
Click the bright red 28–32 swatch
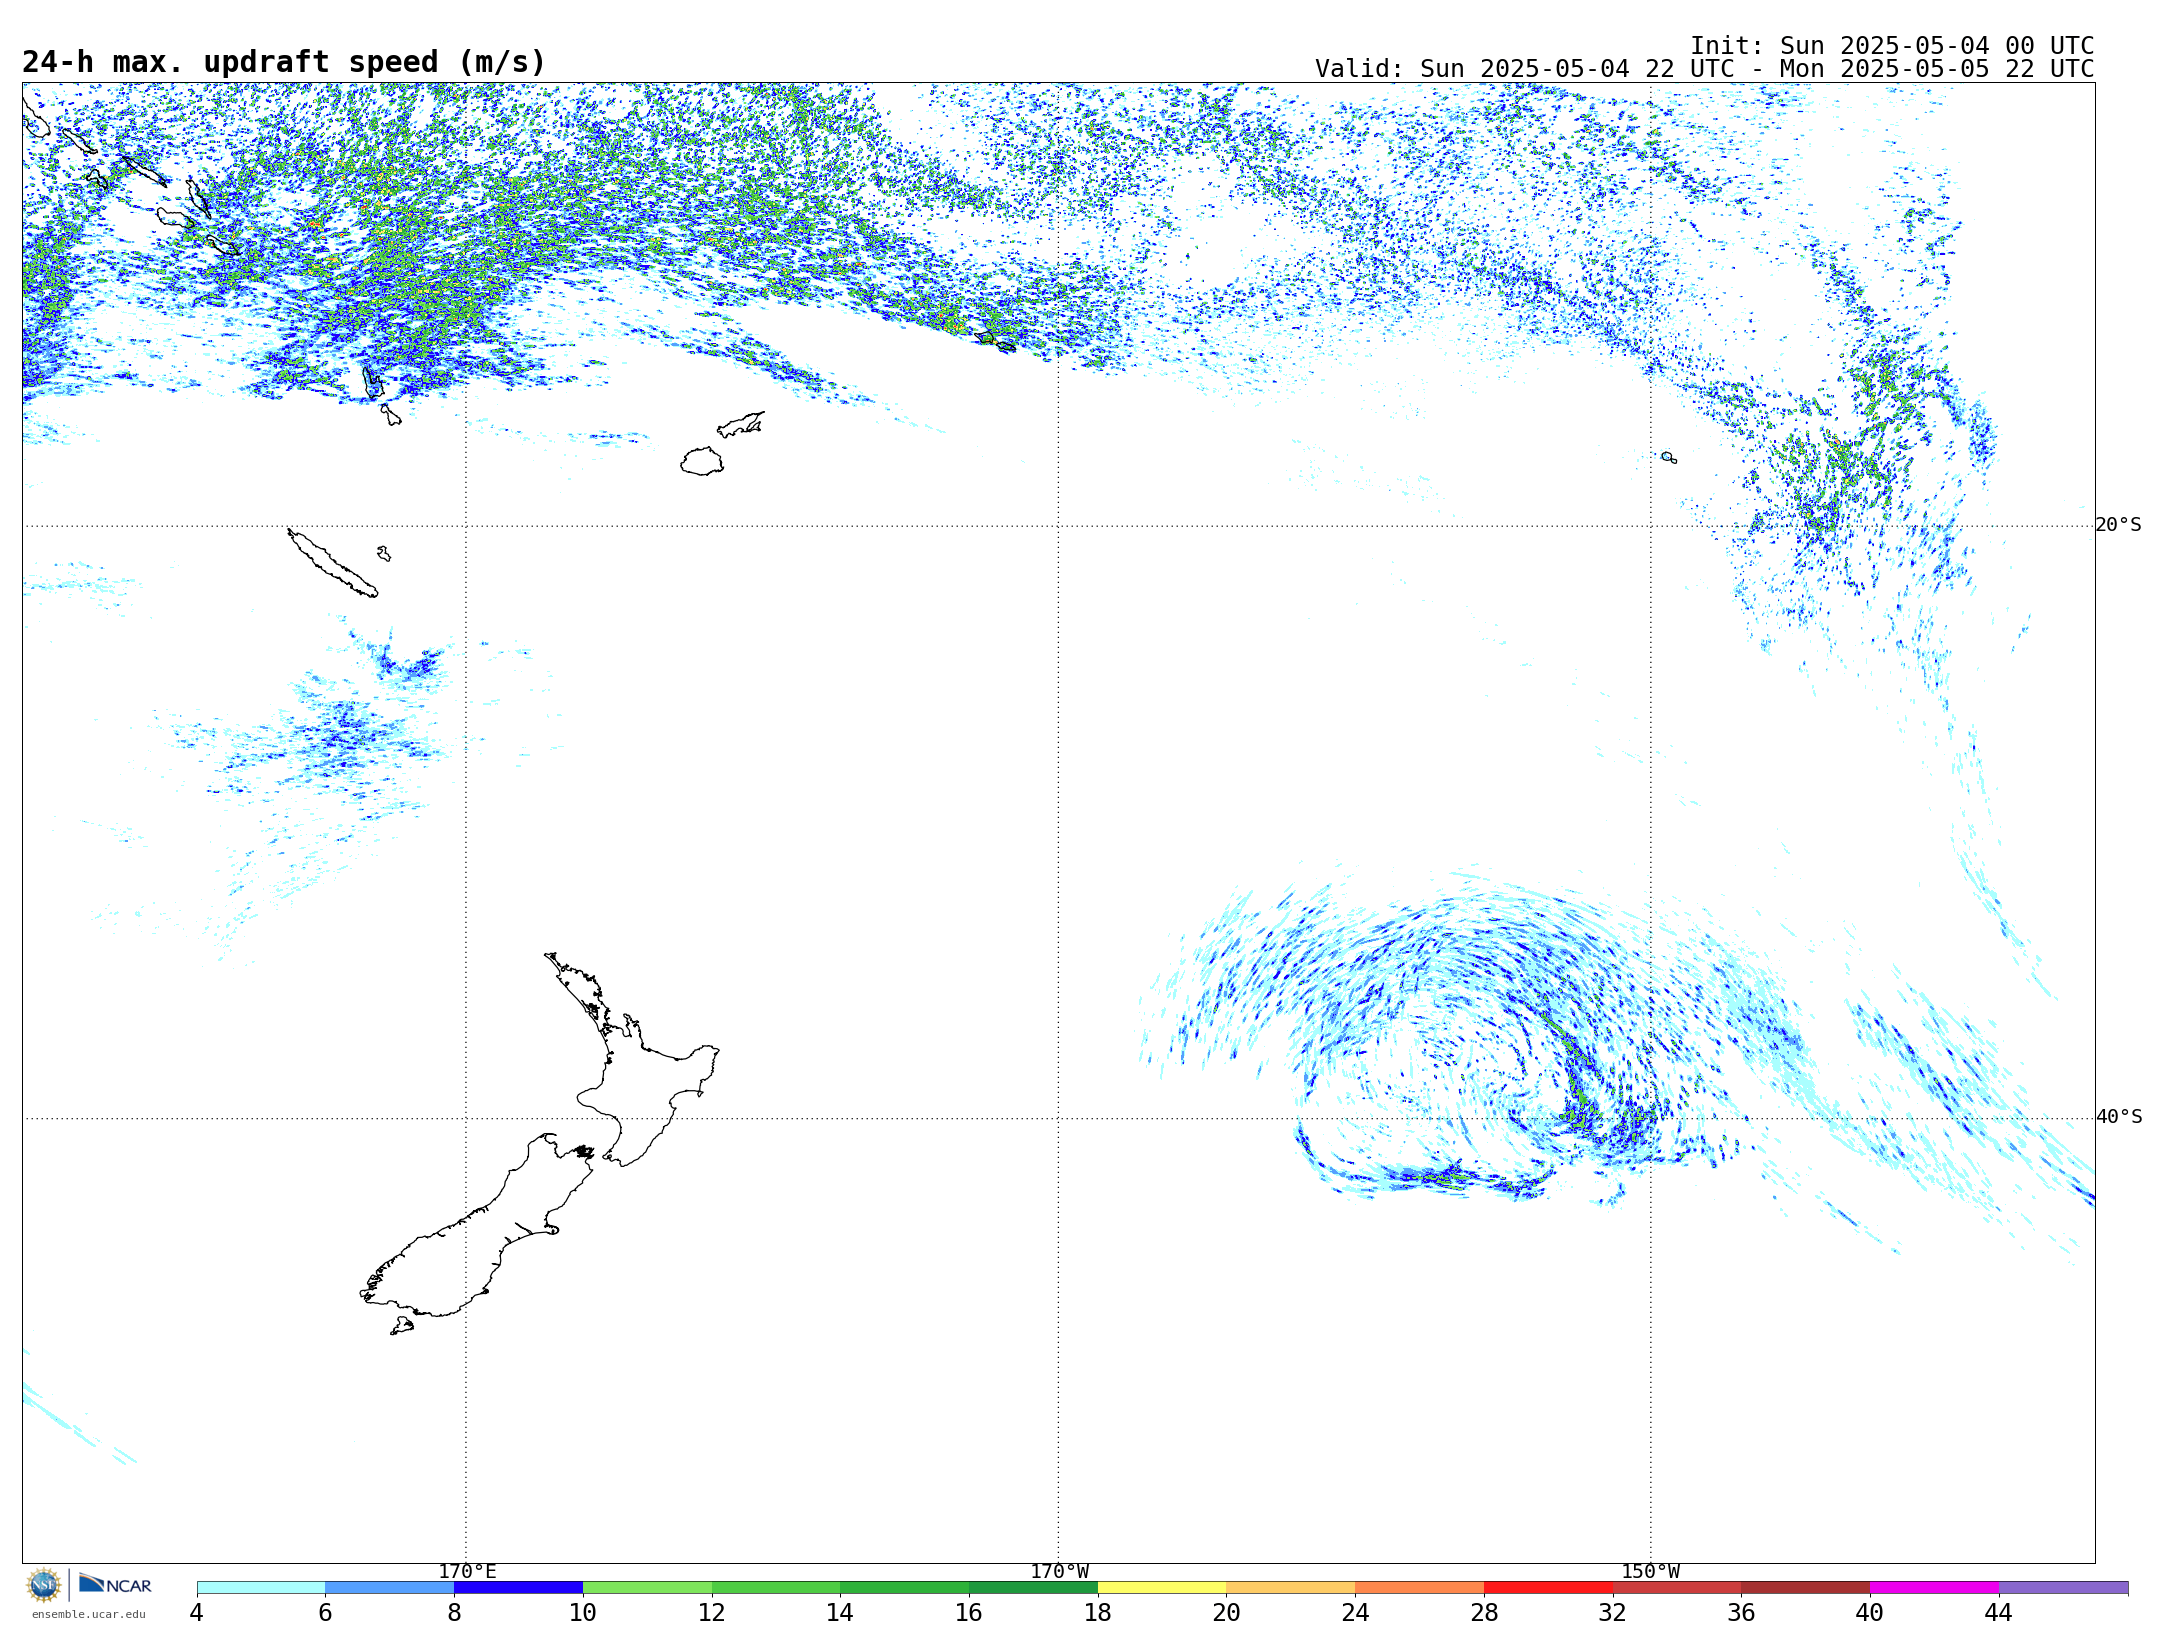coord(1548,1587)
